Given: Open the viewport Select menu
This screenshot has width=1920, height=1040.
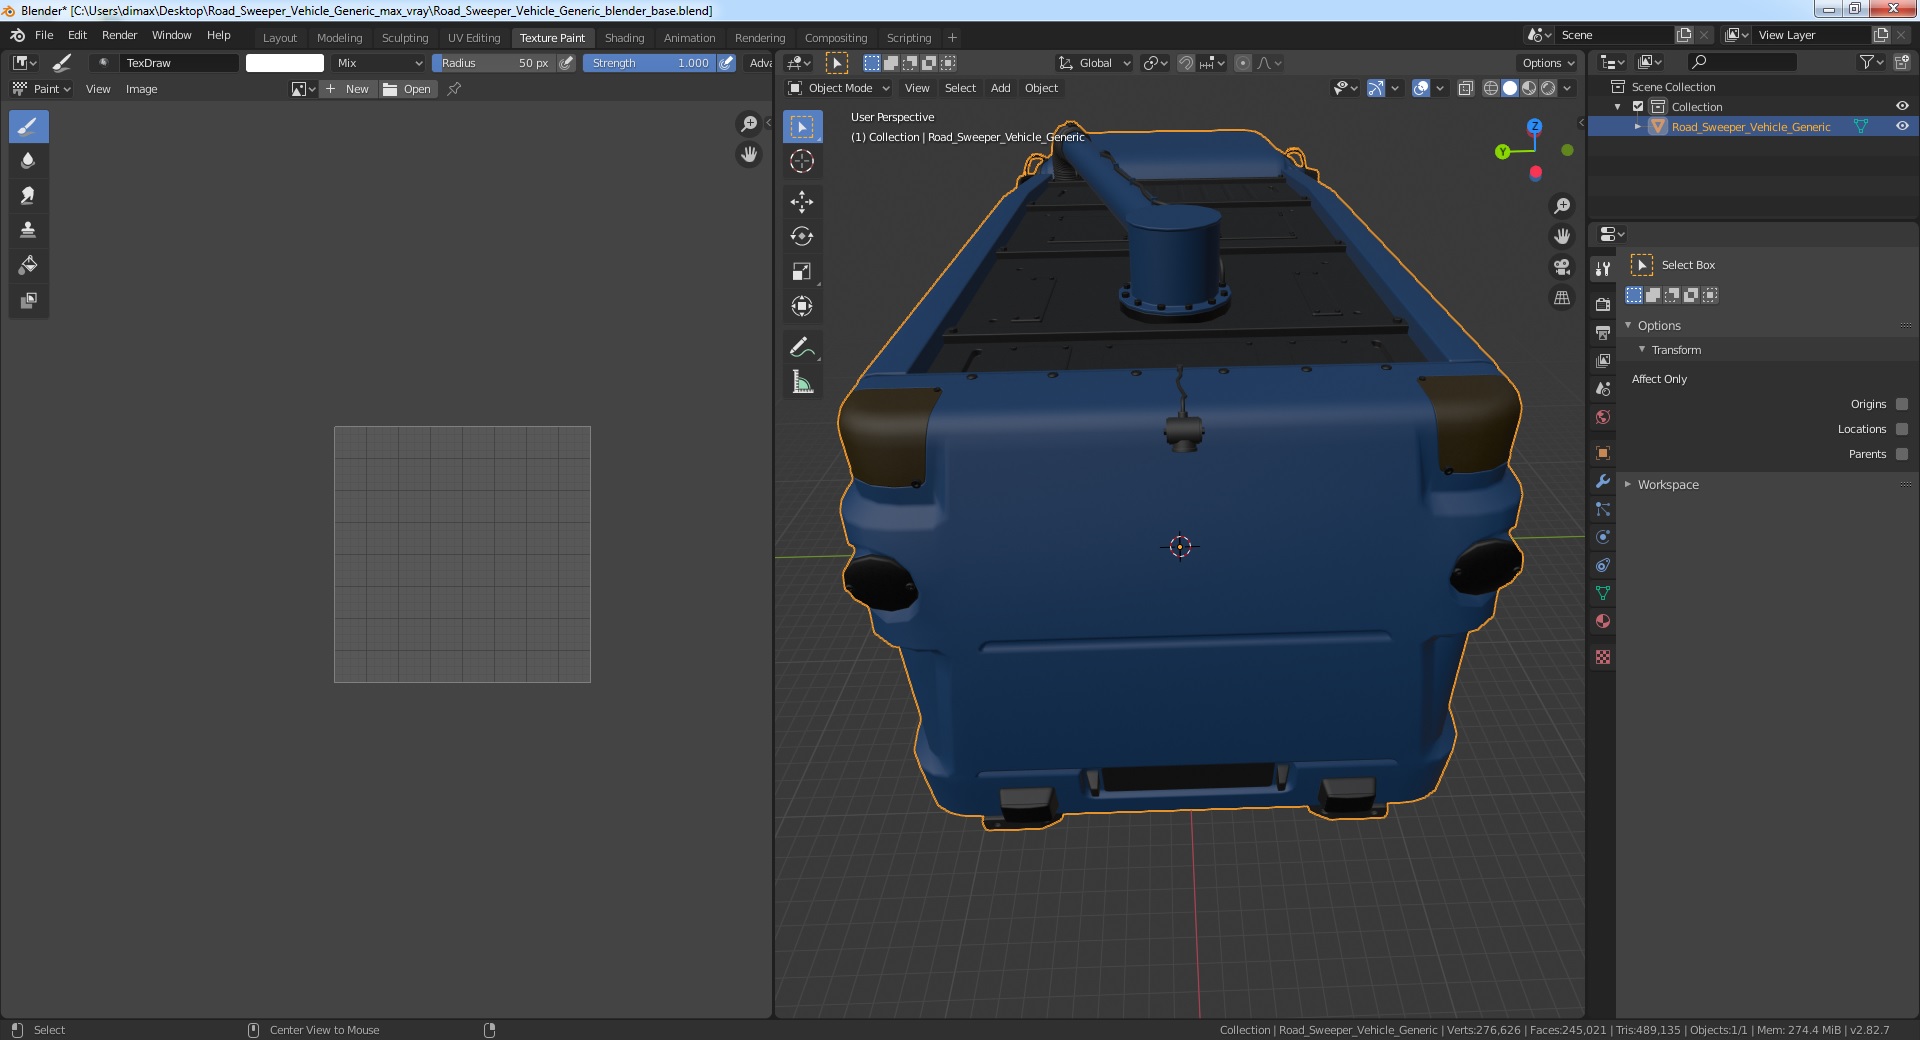Looking at the screenshot, I should (960, 88).
